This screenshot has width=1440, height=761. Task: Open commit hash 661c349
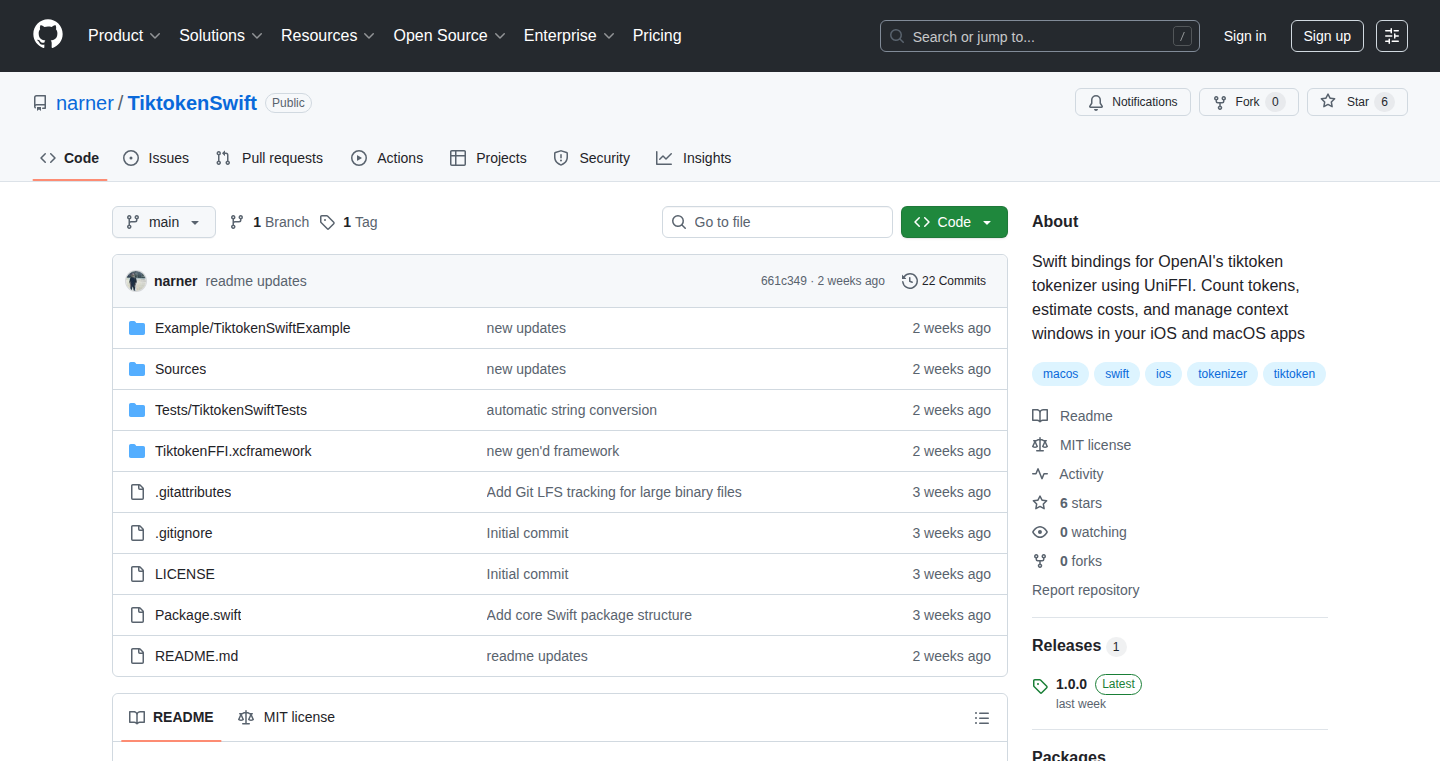pyautogui.click(x=784, y=281)
